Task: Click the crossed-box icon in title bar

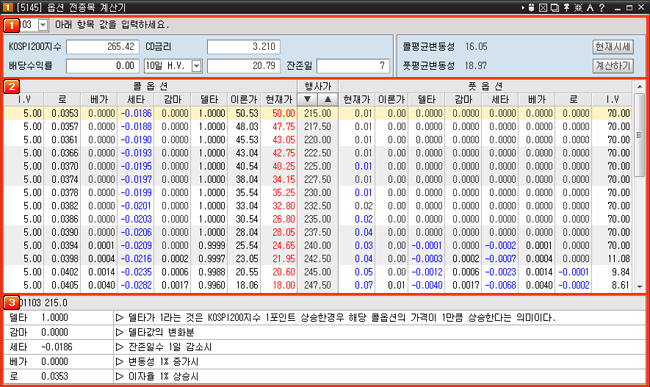Action: 543,7
